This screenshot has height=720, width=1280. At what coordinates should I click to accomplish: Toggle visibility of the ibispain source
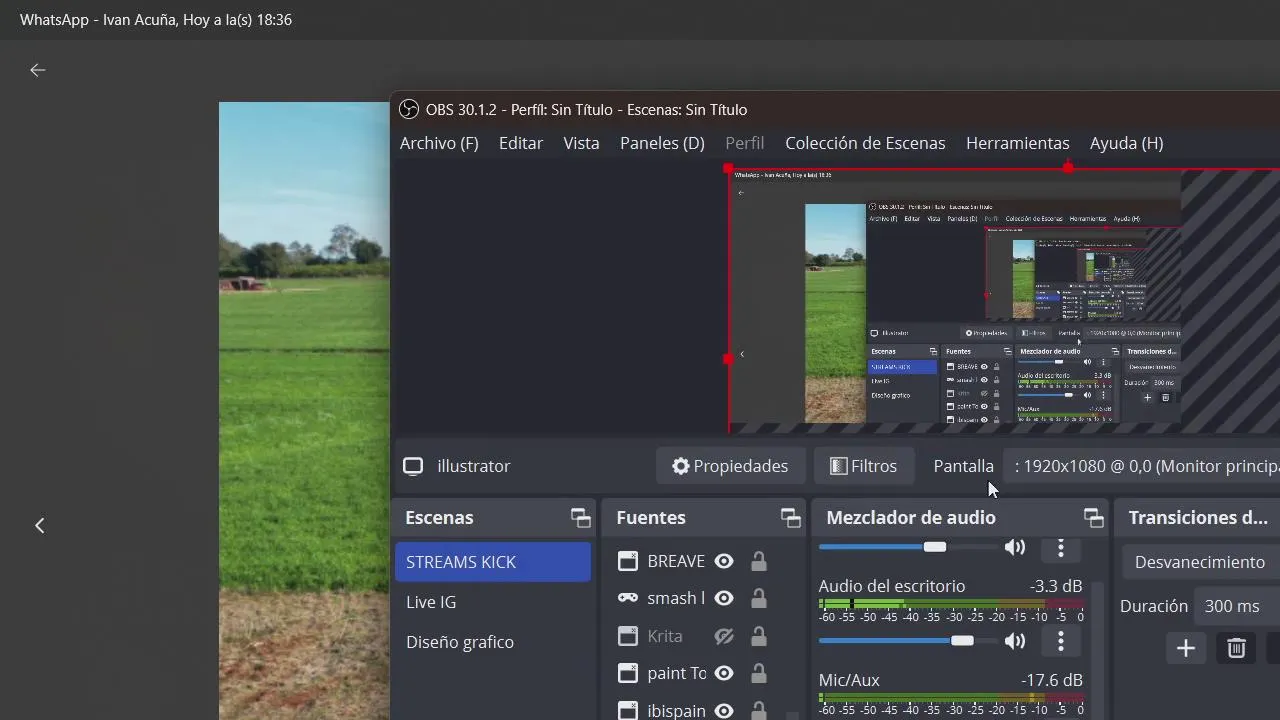[724, 711]
